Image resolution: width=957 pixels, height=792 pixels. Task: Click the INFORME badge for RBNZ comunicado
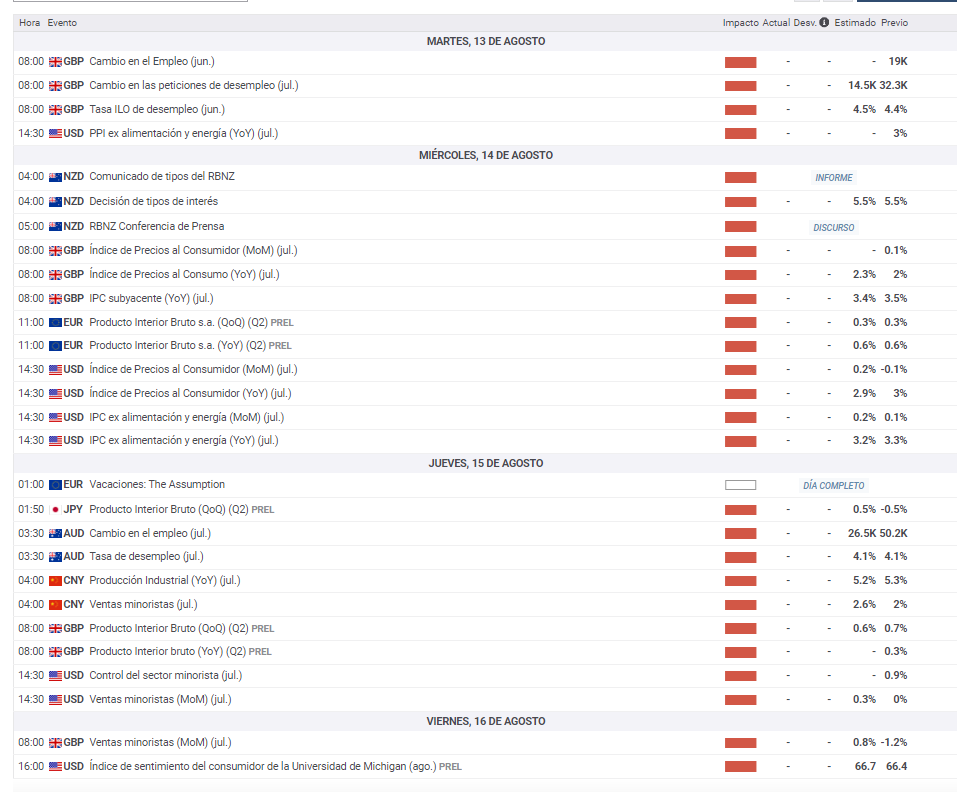click(x=833, y=178)
